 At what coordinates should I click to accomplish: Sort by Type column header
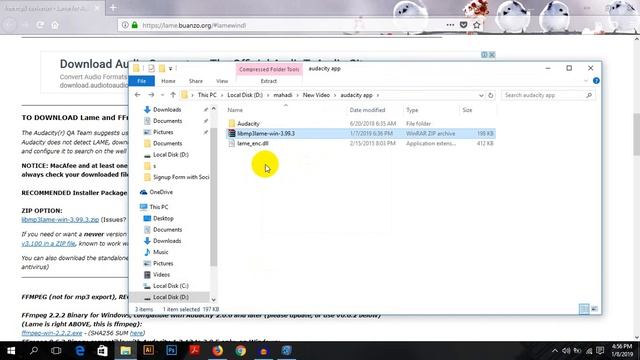click(x=412, y=110)
